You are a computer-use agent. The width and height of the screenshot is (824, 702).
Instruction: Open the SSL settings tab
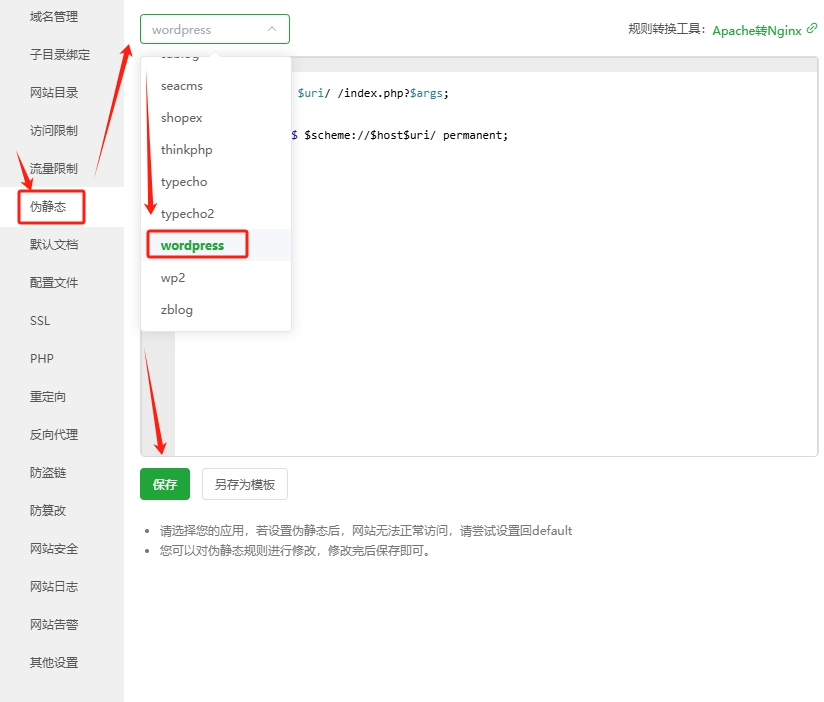(40, 321)
